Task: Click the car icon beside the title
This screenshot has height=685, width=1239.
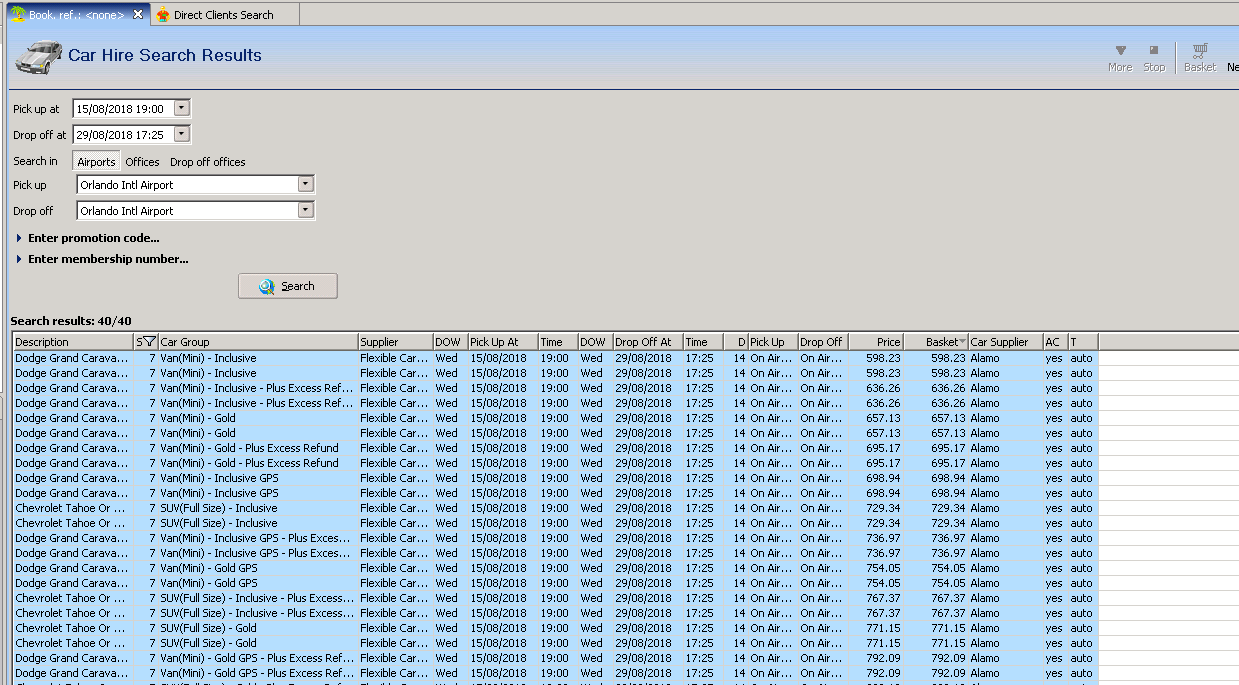Action: click(39, 57)
